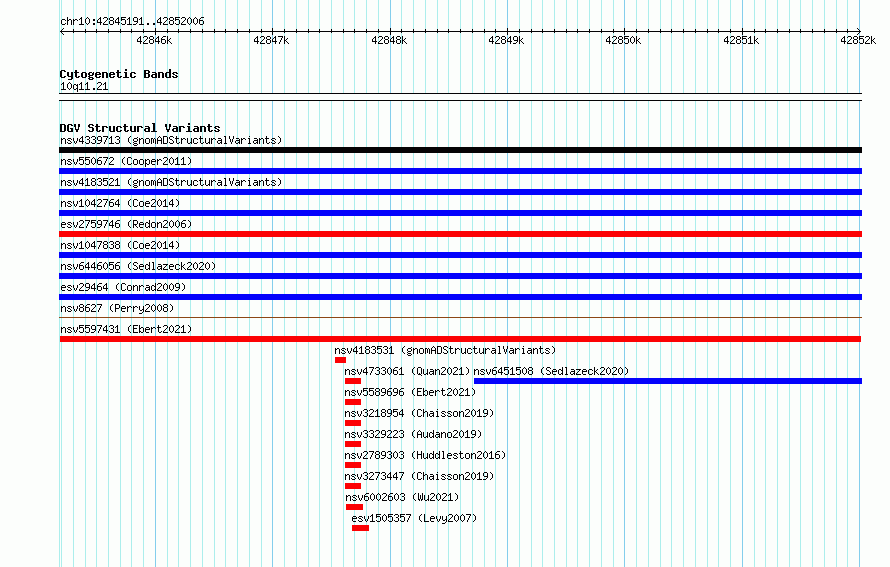Open nsv4339713 (gnomADStructuralVariants) label
The image size is (890, 567).
pyautogui.click(x=171, y=140)
